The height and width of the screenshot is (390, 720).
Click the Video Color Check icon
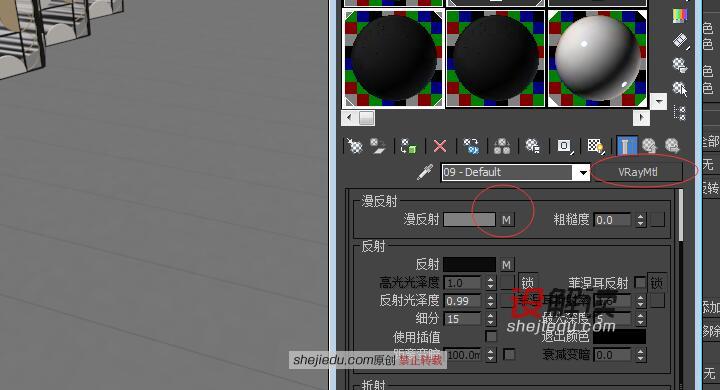click(x=680, y=17)
